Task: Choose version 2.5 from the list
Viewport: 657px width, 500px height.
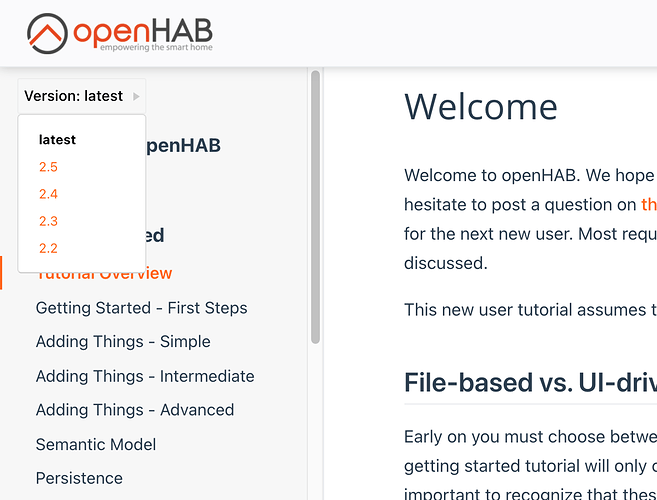Action: coord(48,167)
